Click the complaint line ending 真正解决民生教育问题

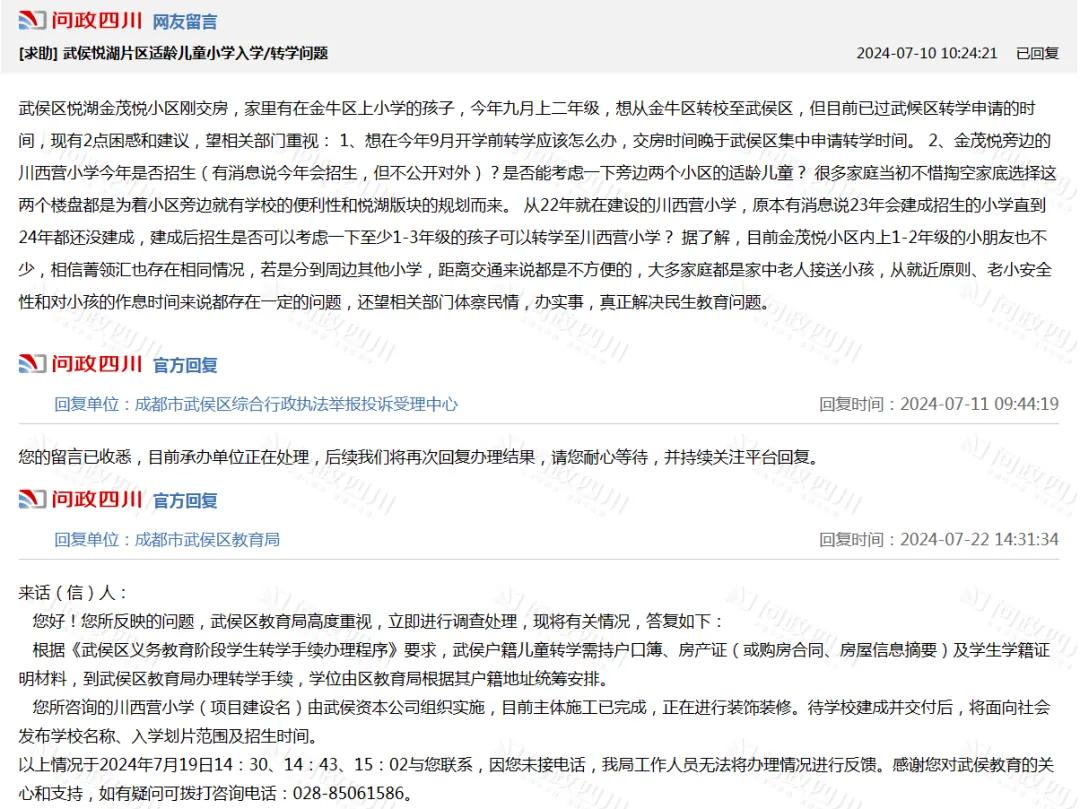[395, 302]
